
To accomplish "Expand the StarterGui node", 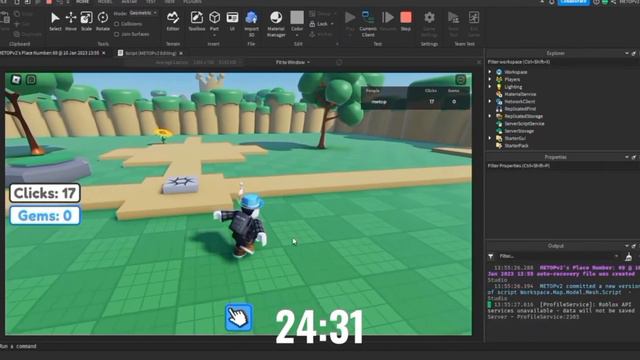I will coord(490,138).
